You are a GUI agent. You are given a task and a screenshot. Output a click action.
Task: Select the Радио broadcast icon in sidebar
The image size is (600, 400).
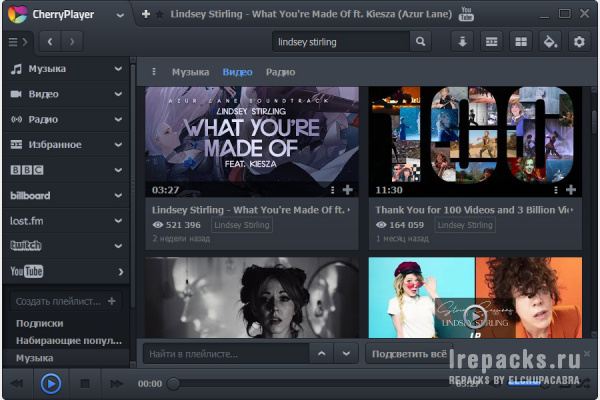(16, 119)
